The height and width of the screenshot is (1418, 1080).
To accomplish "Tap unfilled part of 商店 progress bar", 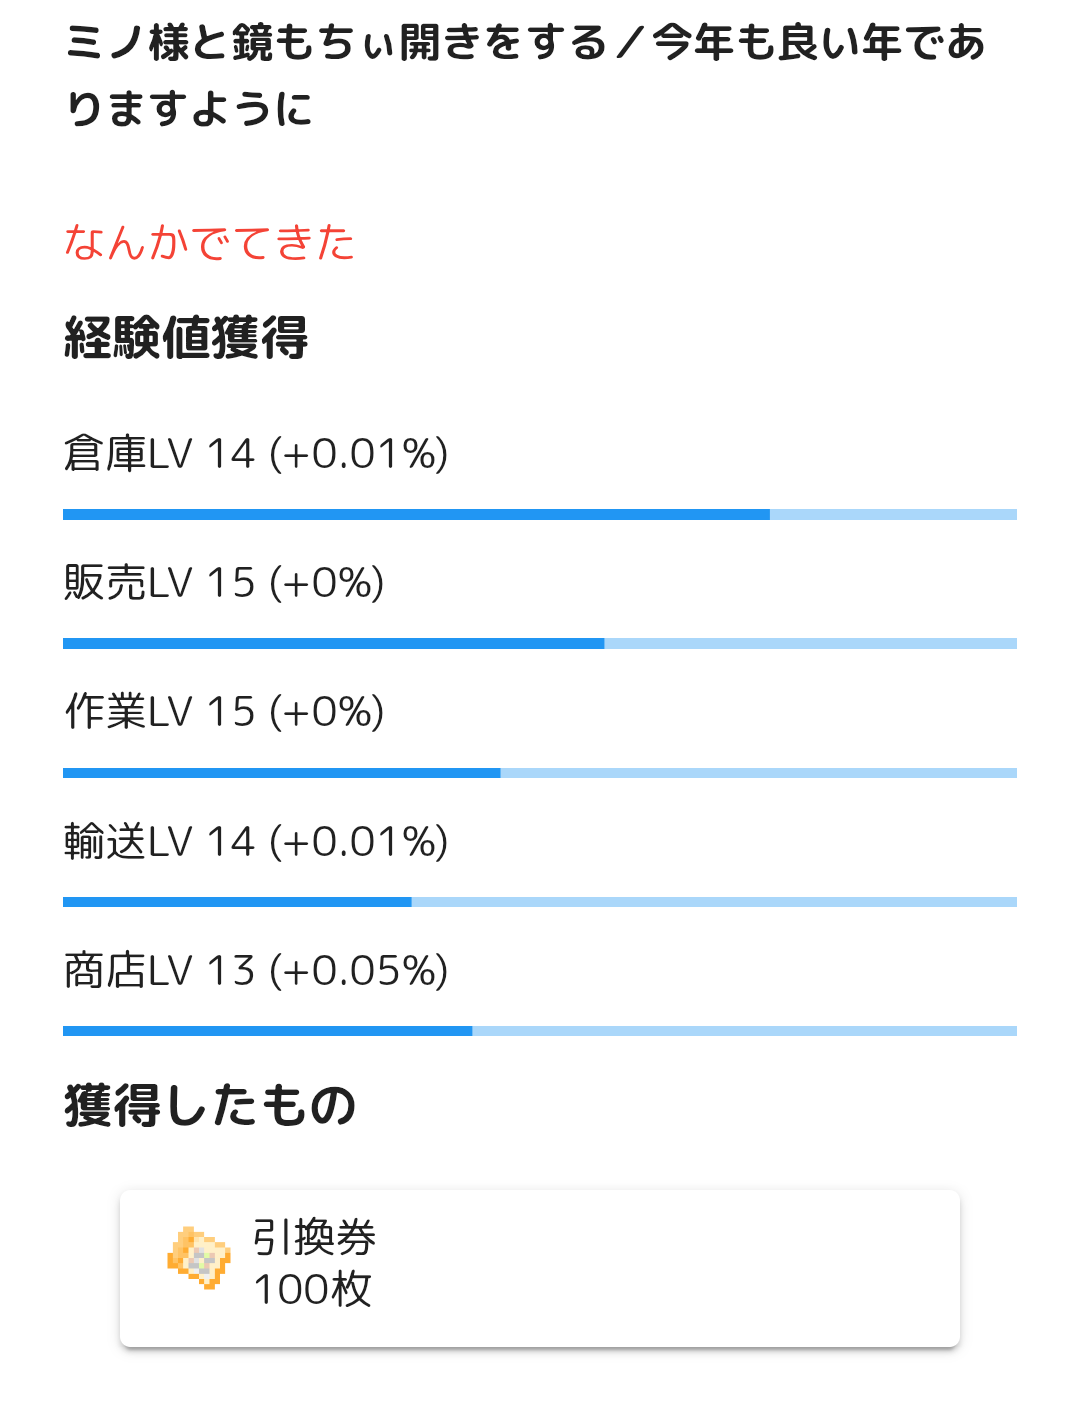I will pos(744,1031).
